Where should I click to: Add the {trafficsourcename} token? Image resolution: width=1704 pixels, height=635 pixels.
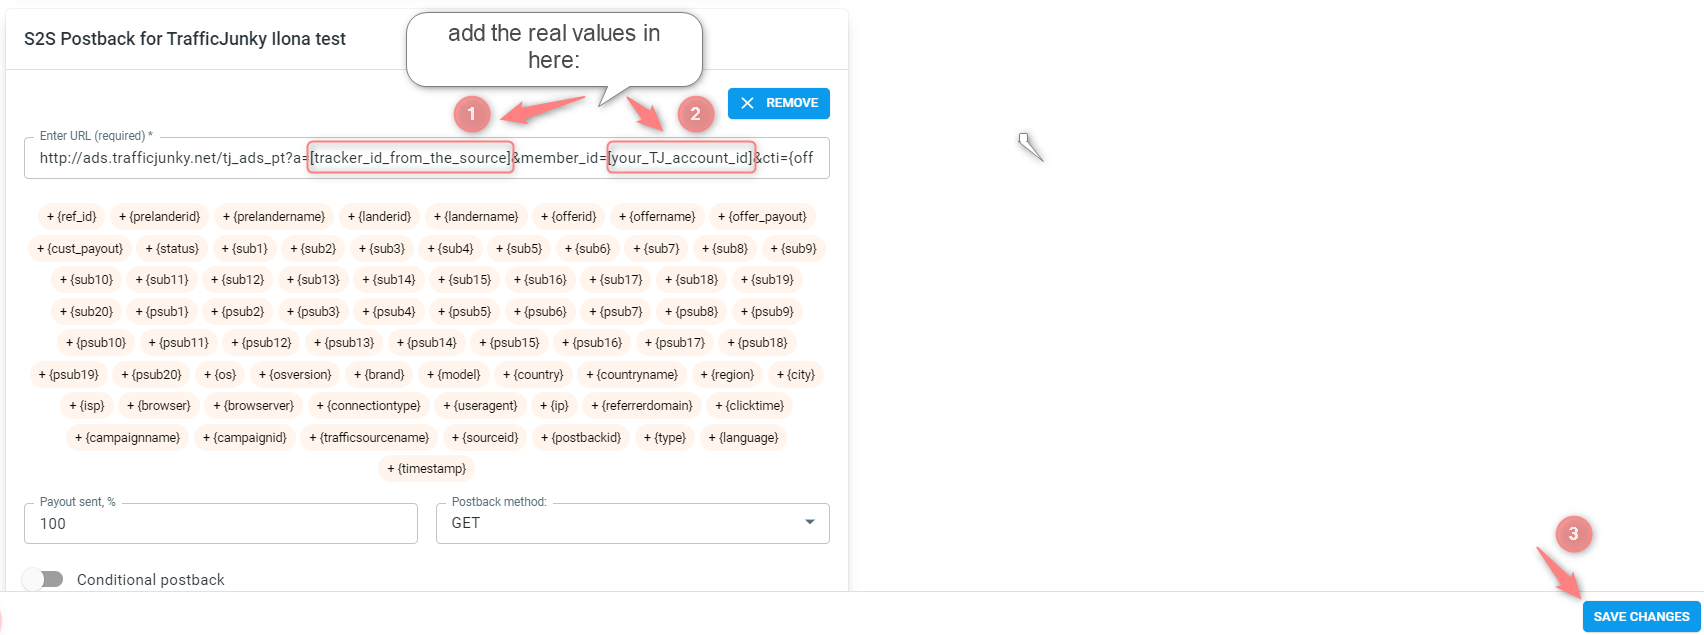pos(369,437)
